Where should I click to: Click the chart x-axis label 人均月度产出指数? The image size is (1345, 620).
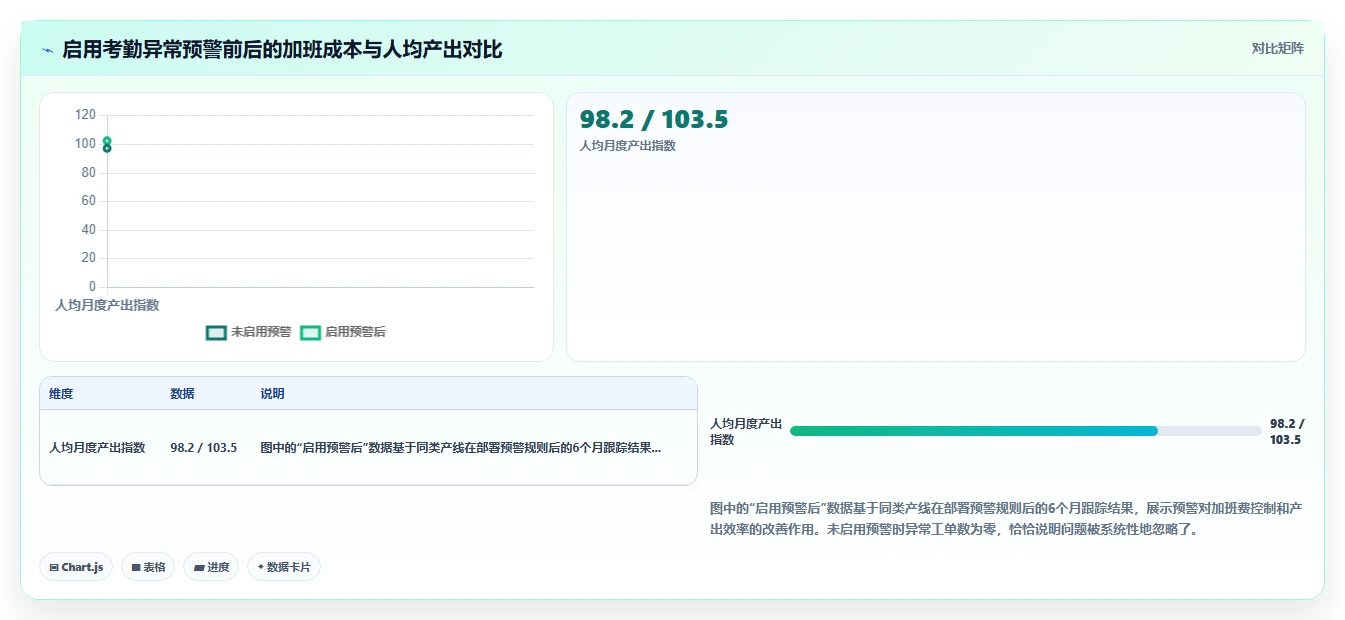click(107, 305)
